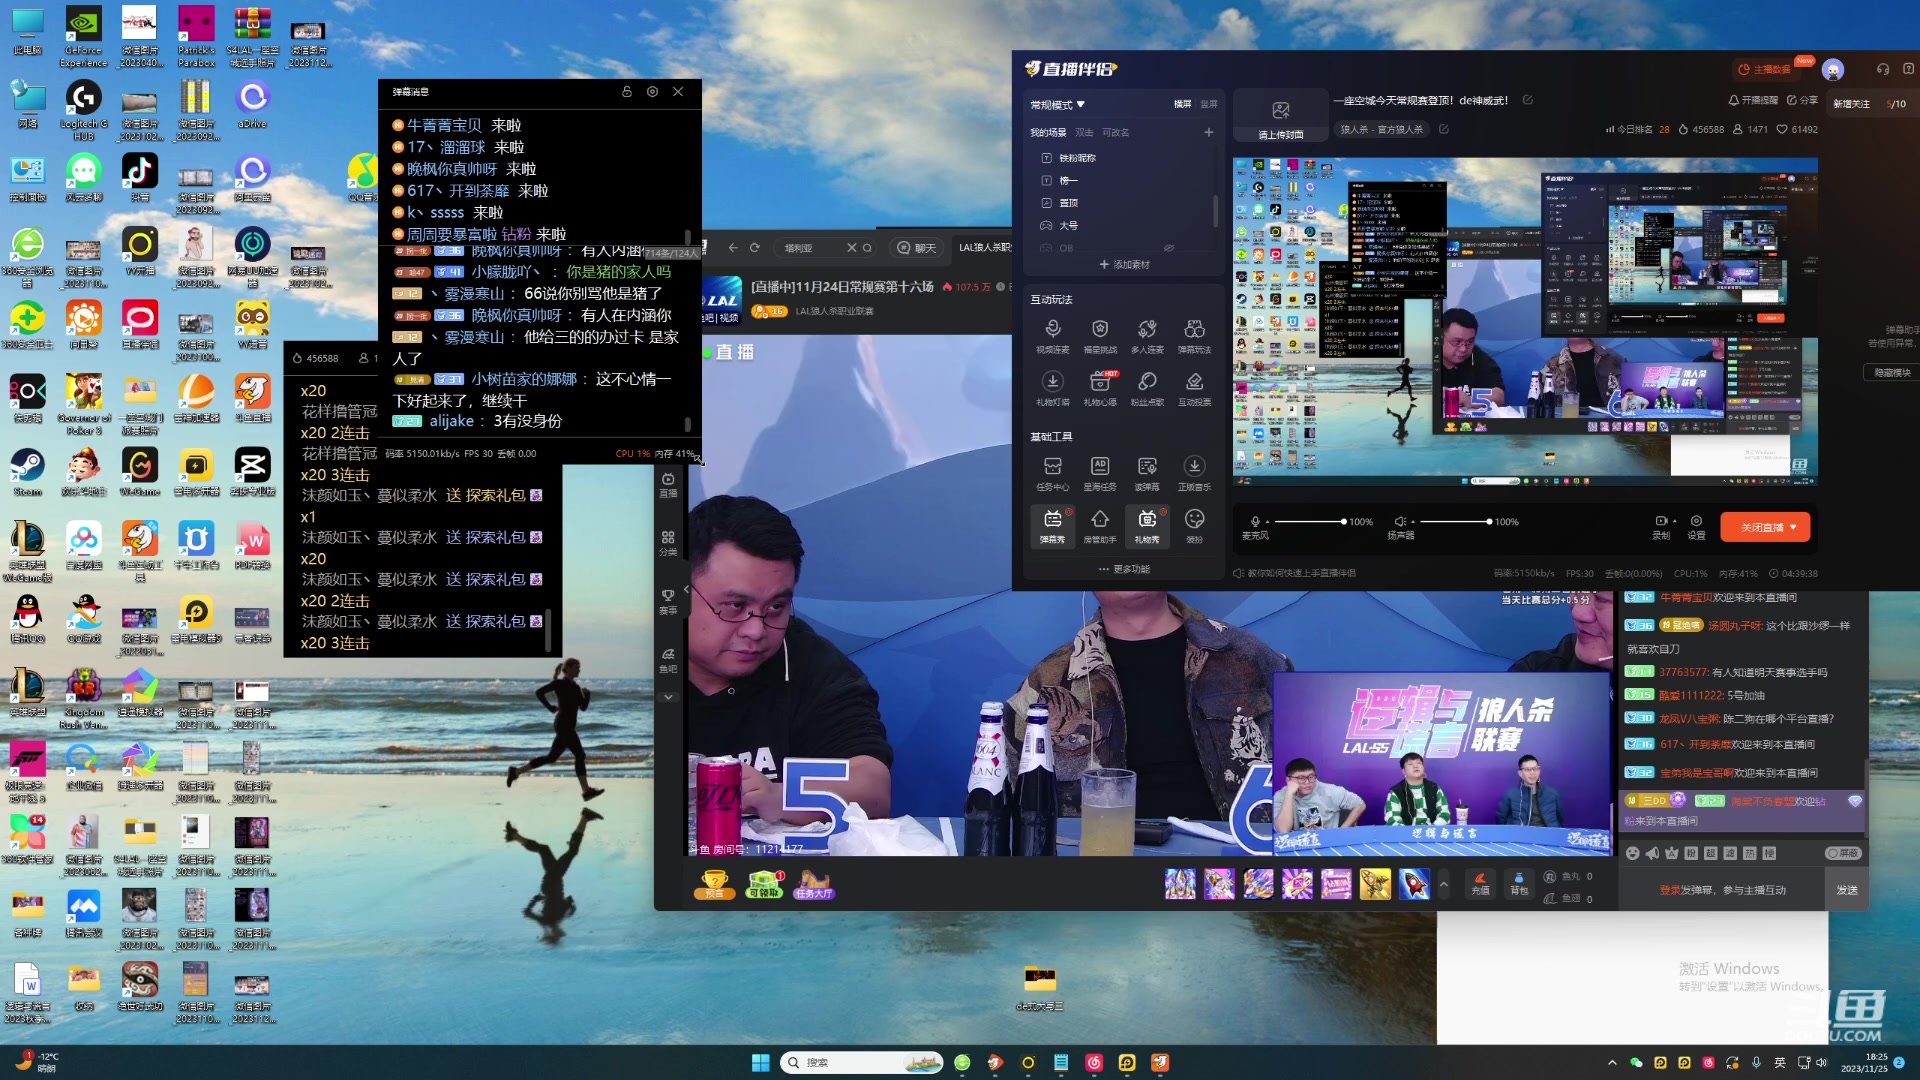Click the emoji face icon in chat toolbar

pos(1633,853)
